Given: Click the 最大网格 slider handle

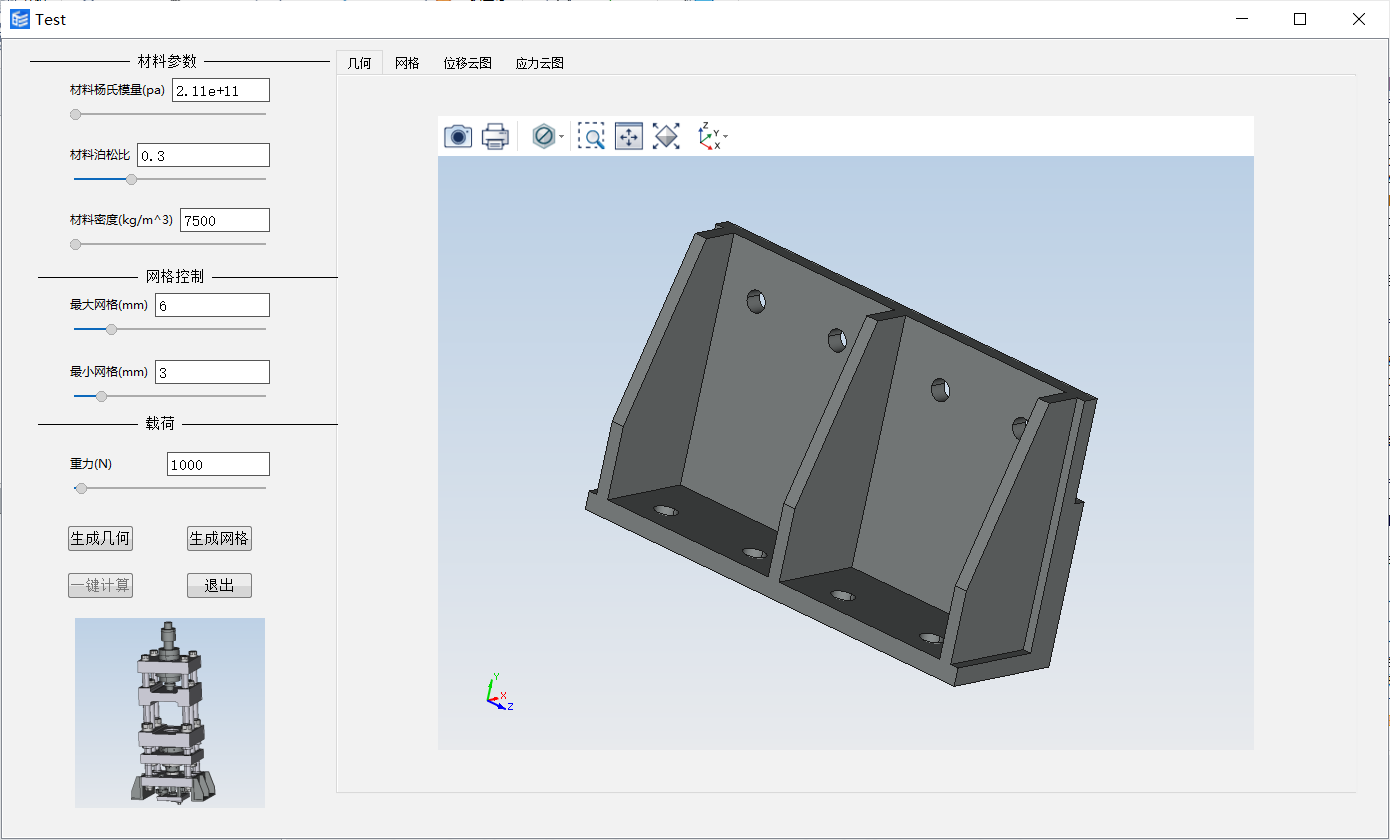Looking at the screenshot, I should point(111,329).
